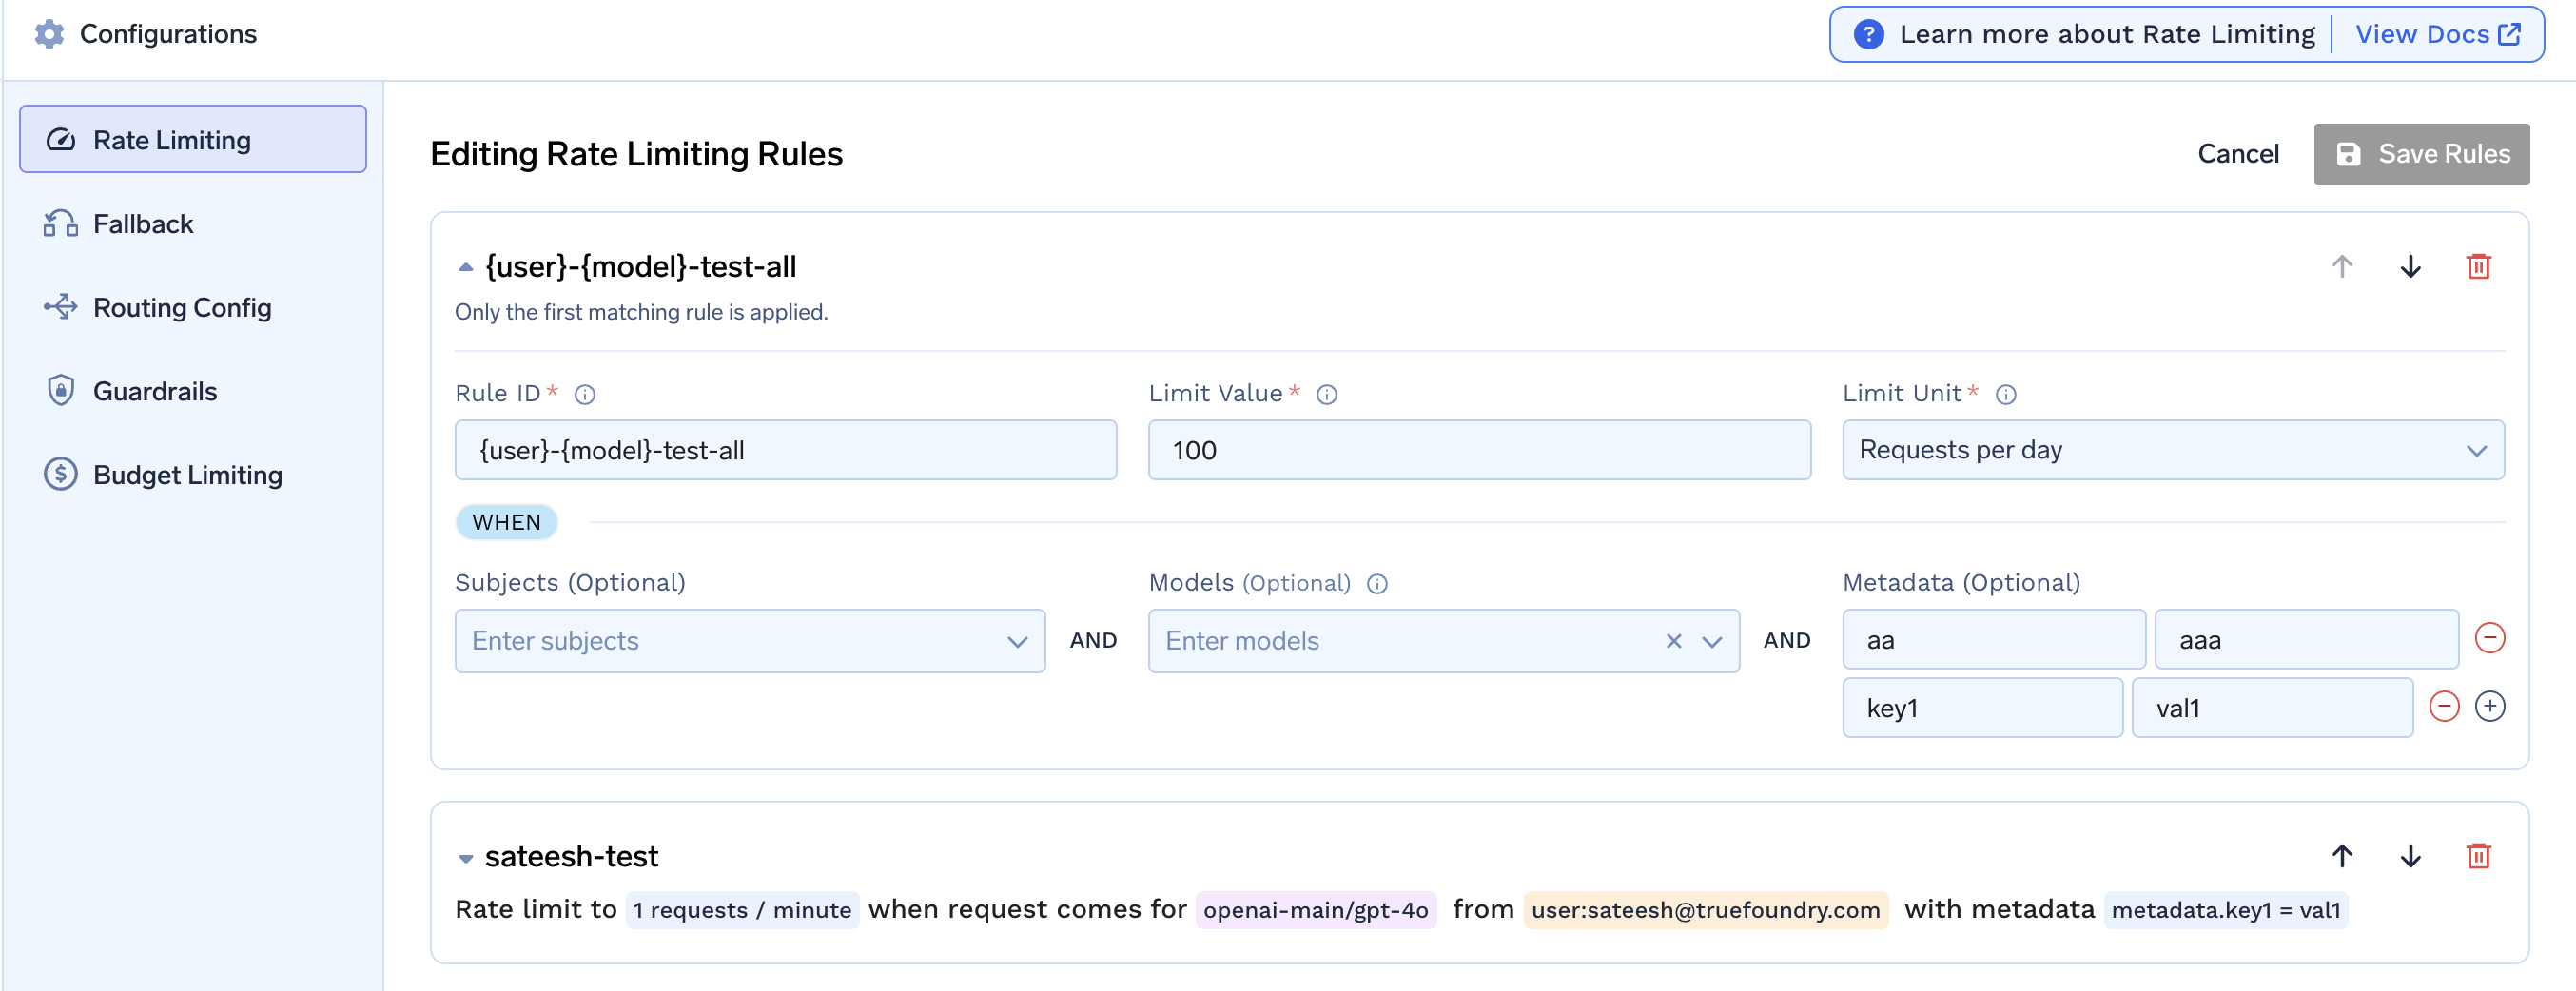Click the Configurations gear icon

pos(49,34)
